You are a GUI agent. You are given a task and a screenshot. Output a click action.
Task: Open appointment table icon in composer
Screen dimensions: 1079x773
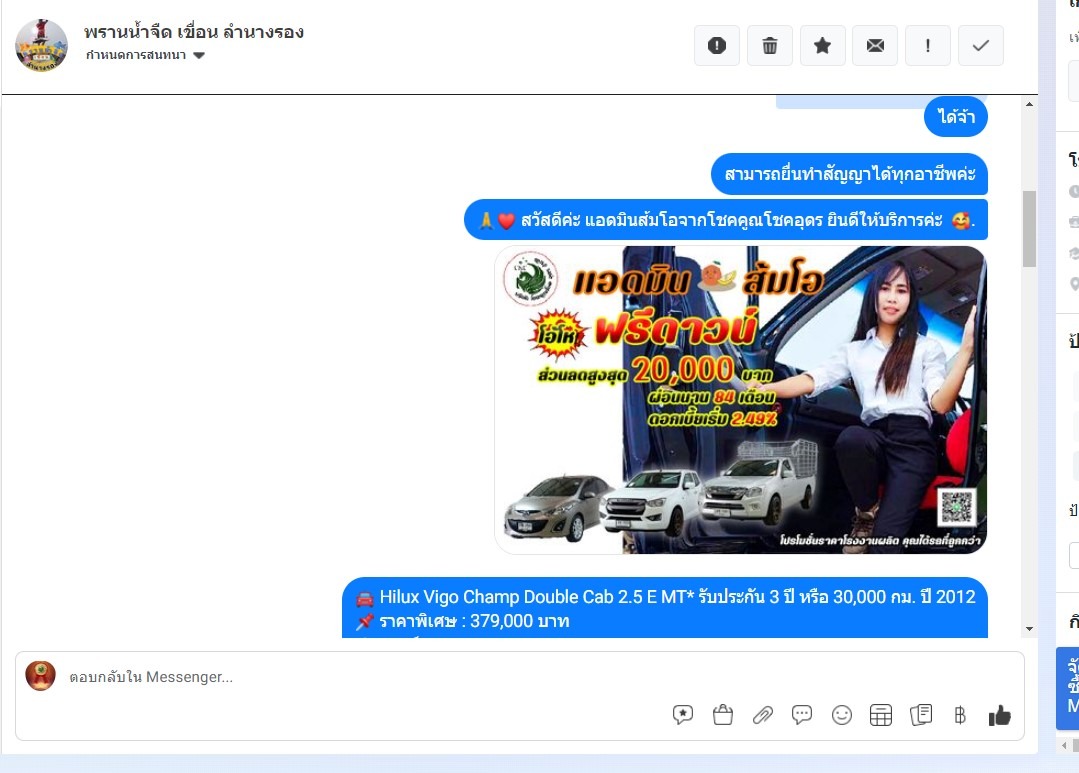click(x=881, y=715)
